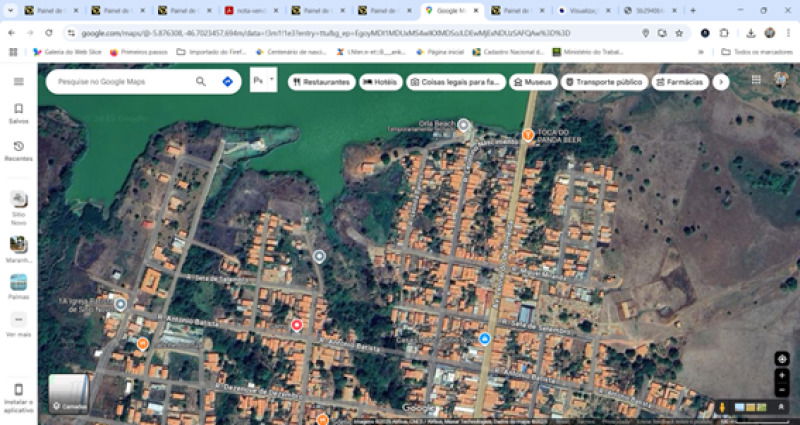View site information icon in address bar
This screenshot has height=425, width=800.
click(x=71, y=33)
